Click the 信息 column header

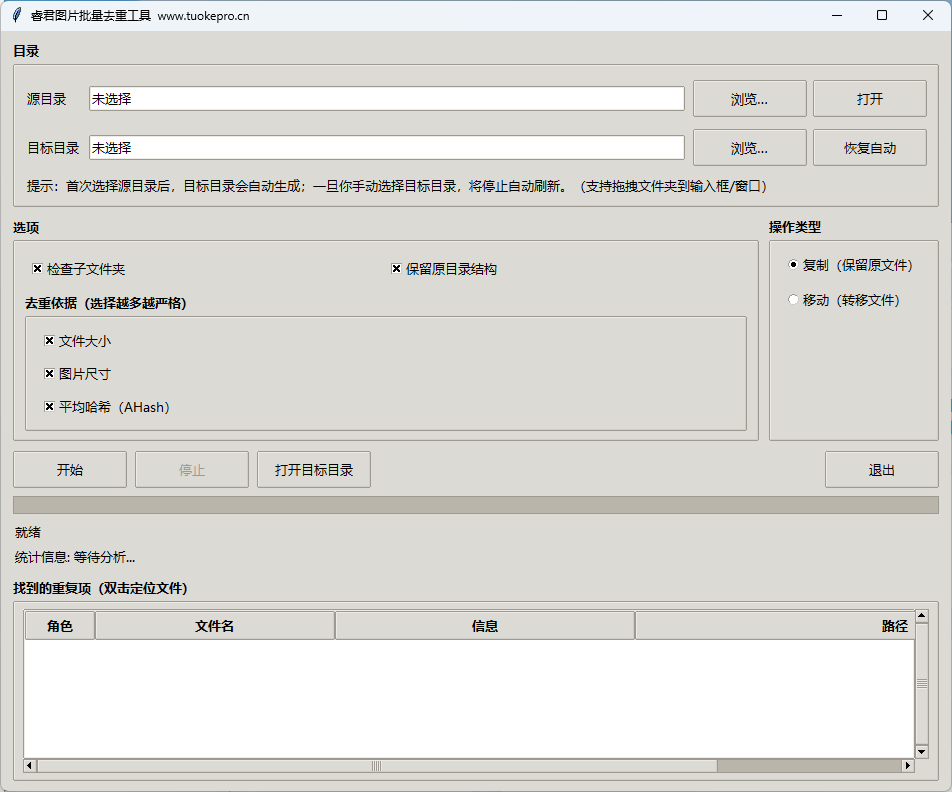(x=484, y=626)
